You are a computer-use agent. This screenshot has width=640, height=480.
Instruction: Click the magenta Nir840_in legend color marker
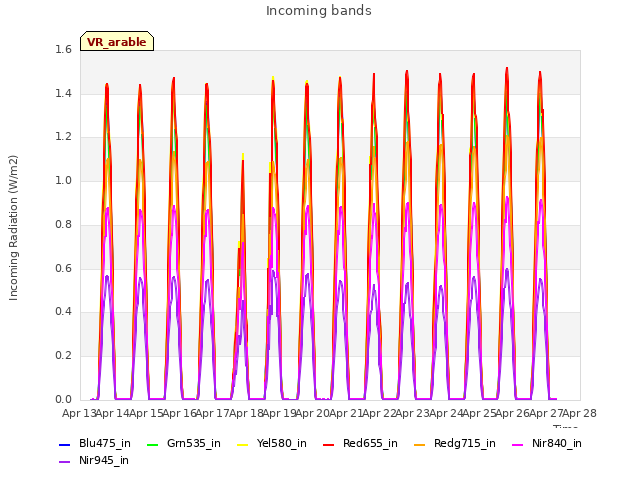coord(518,444)
